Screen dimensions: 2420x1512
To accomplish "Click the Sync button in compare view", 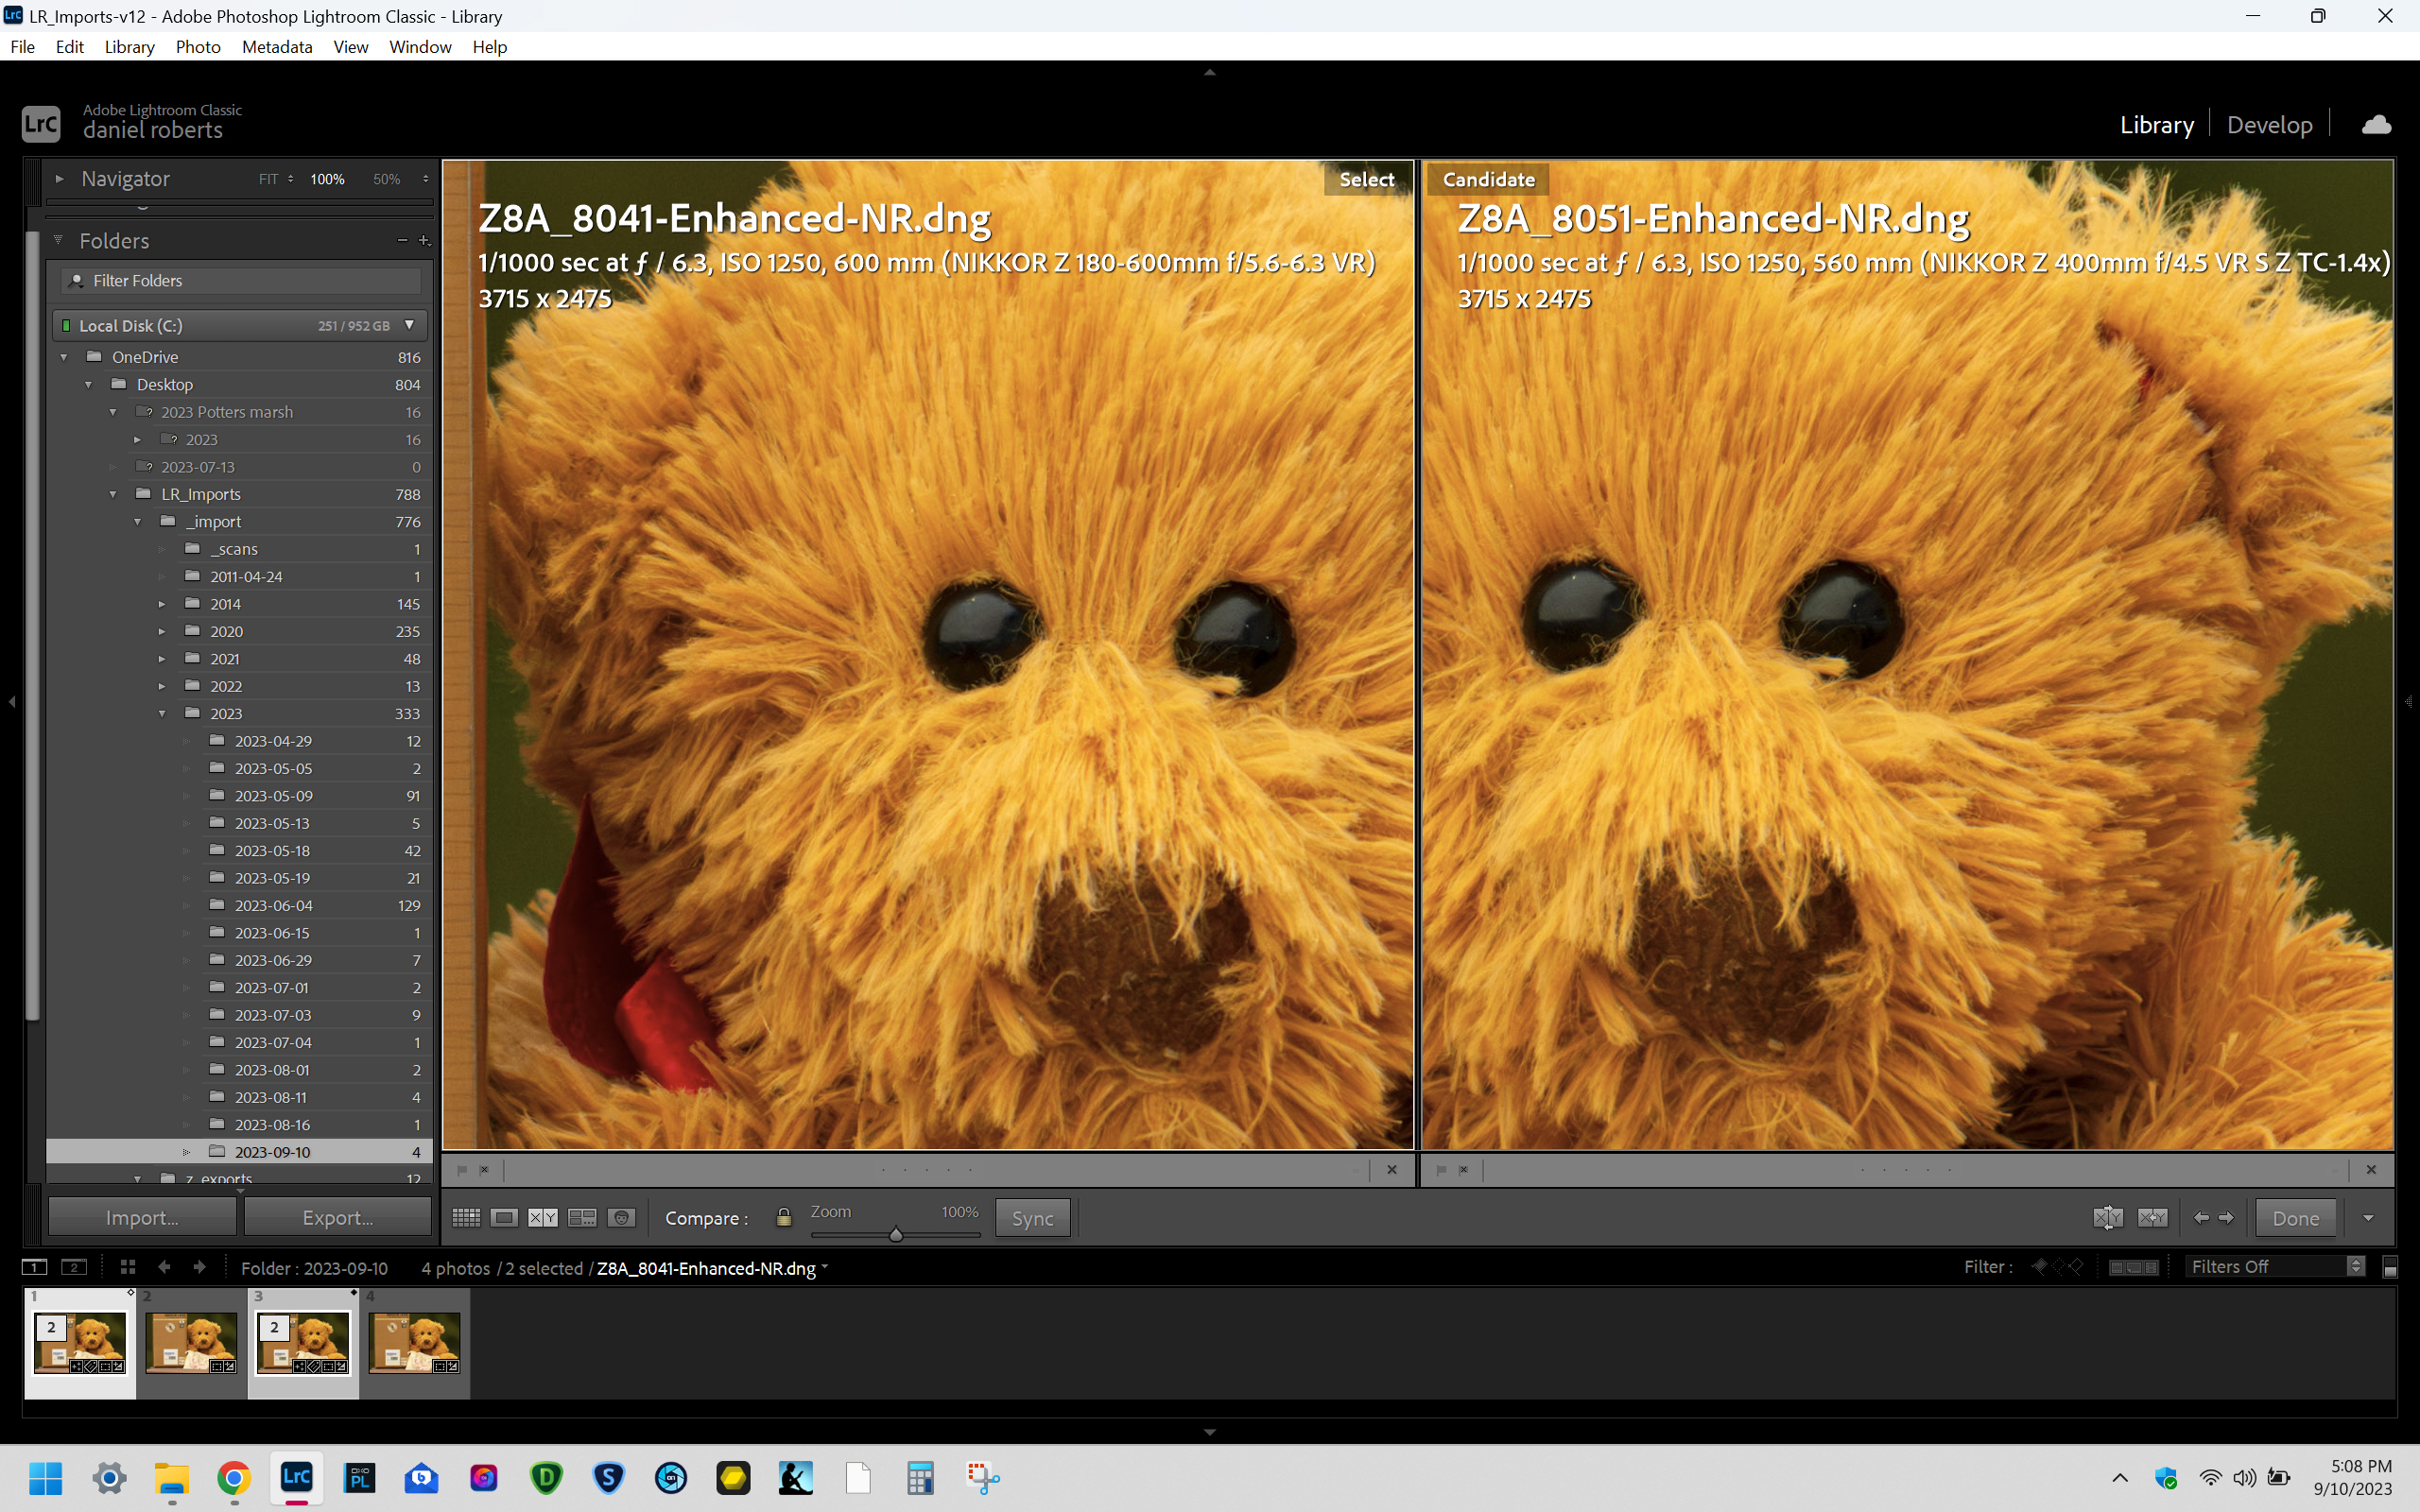I will [1033, 1216].
